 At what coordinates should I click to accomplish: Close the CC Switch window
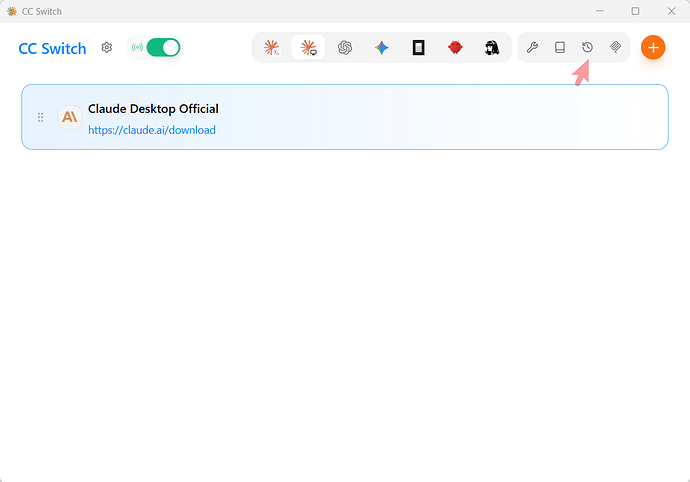click(671, 11)
